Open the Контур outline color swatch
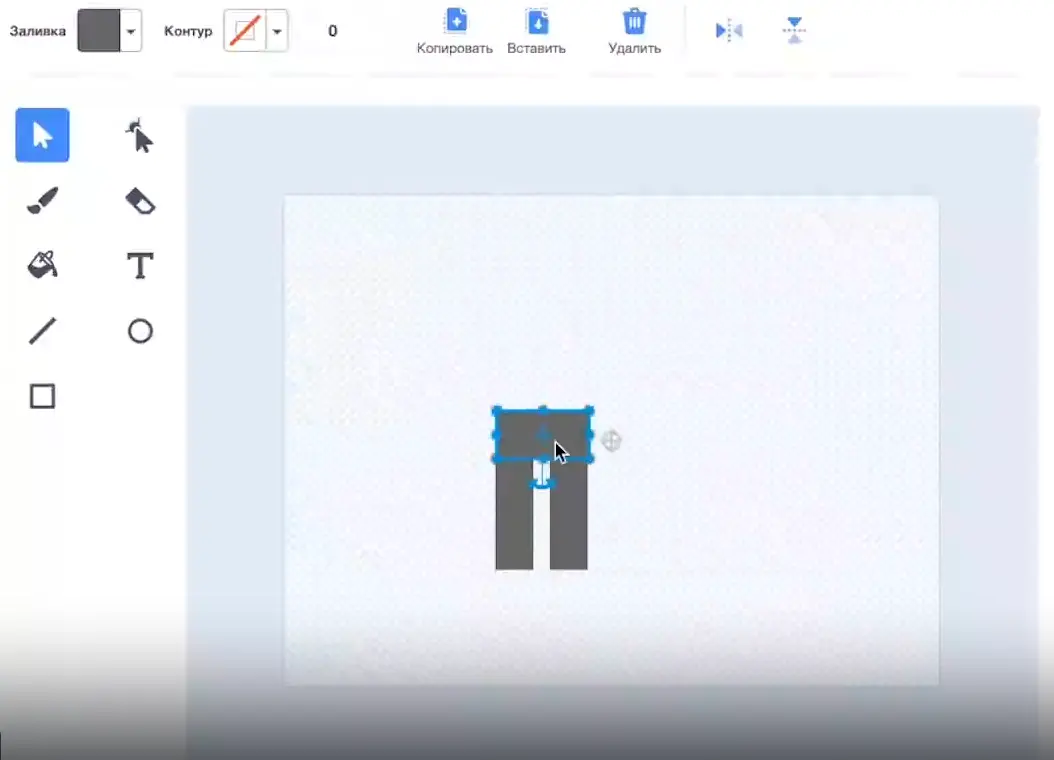Viewport: 1054px width, 760px height. coord(245,30)
